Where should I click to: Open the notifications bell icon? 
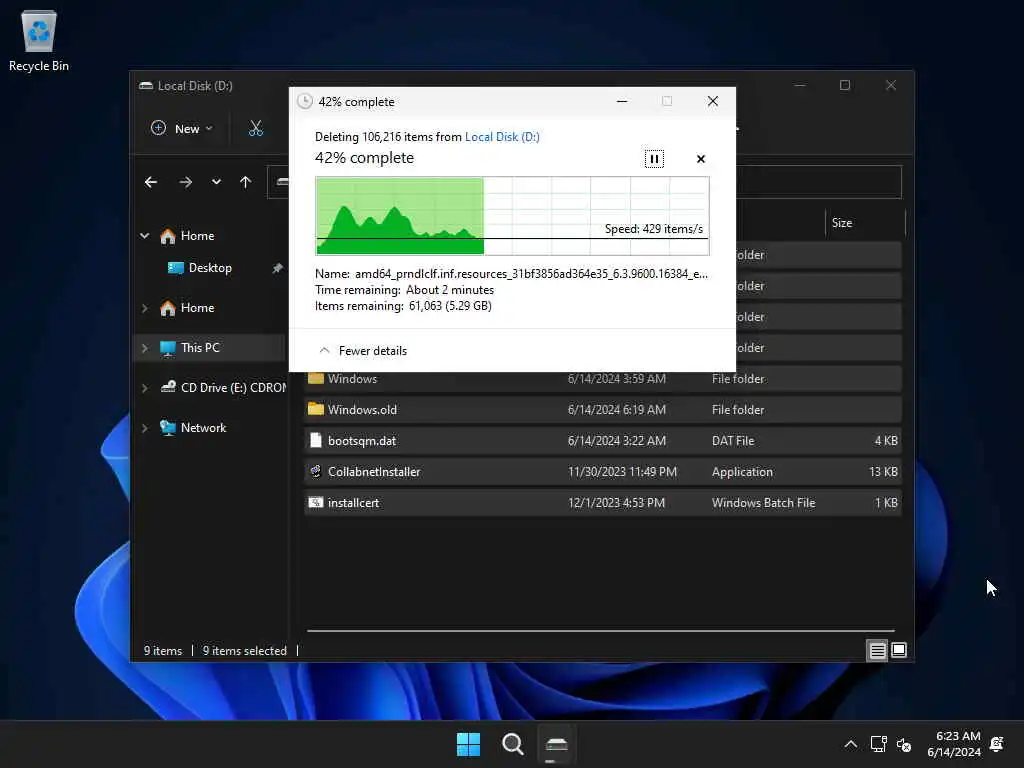tap(997, 744)
